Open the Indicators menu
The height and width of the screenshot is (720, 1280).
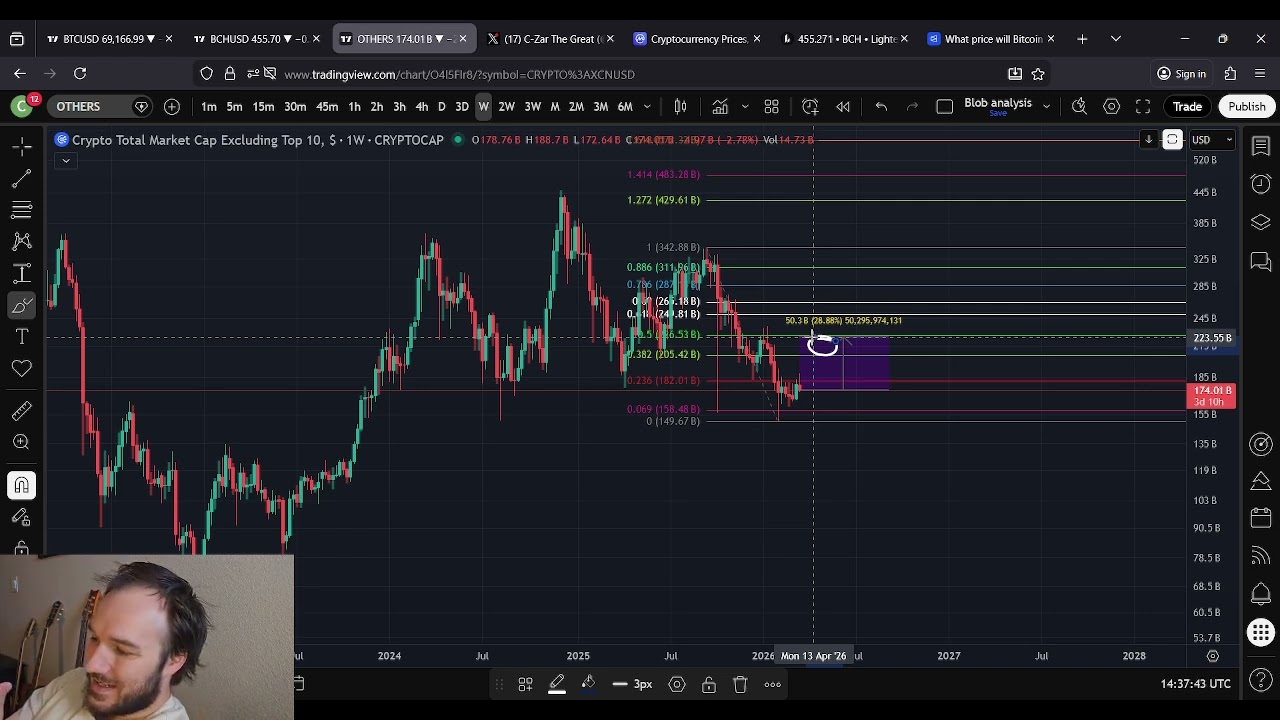tap(720, 106)
